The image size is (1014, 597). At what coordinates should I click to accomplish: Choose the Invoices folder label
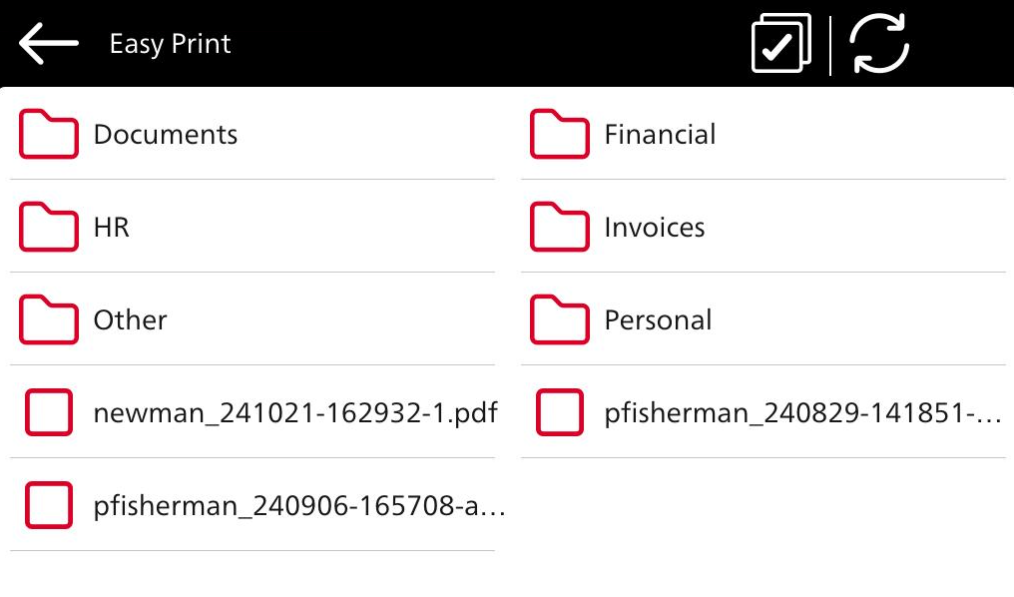coord(654,228)
